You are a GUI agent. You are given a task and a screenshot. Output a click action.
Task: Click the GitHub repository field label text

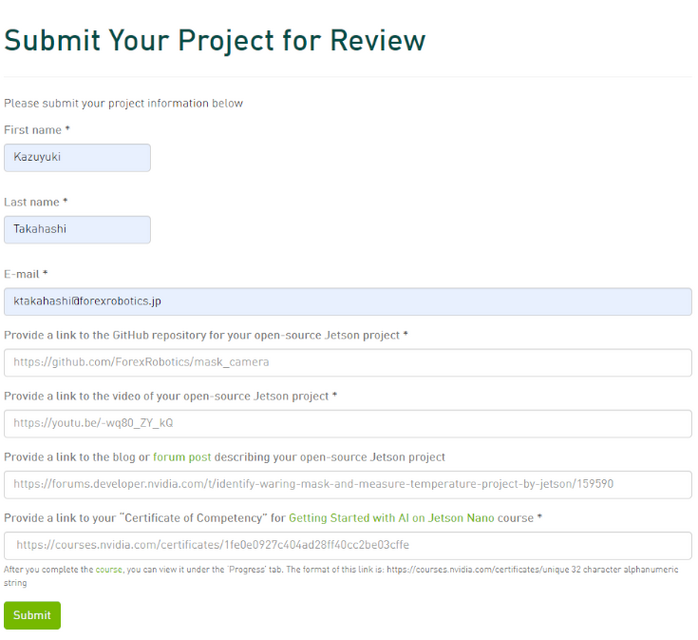point(205,335)
